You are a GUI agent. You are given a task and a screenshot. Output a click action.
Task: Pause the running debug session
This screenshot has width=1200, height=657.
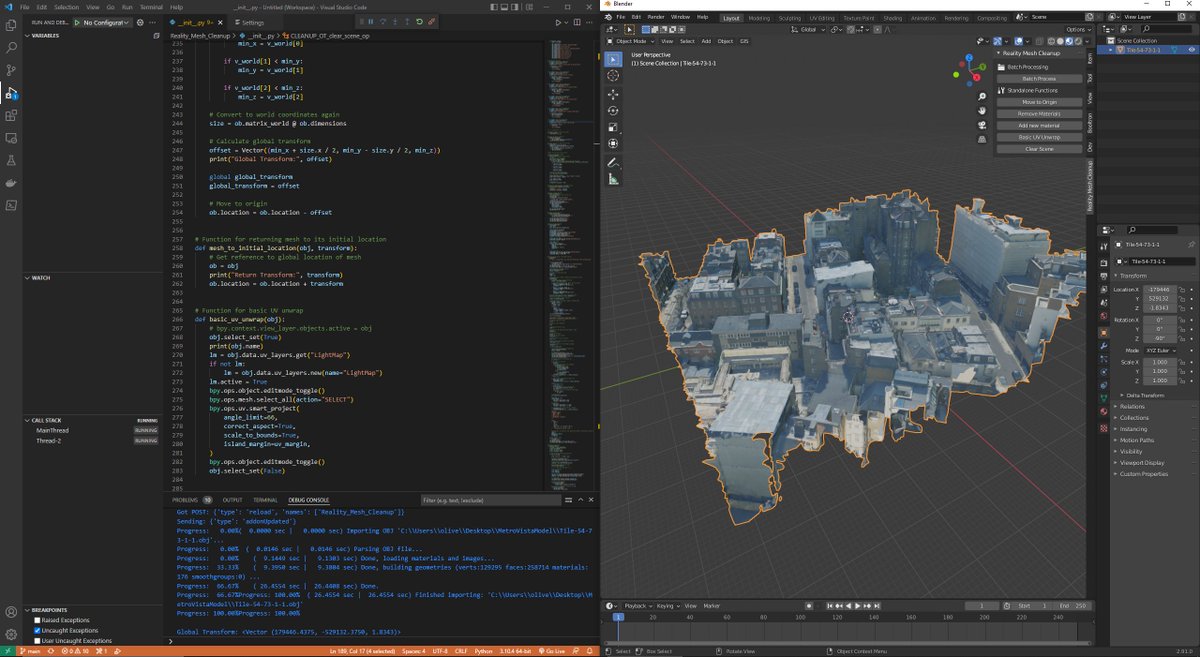371,21
